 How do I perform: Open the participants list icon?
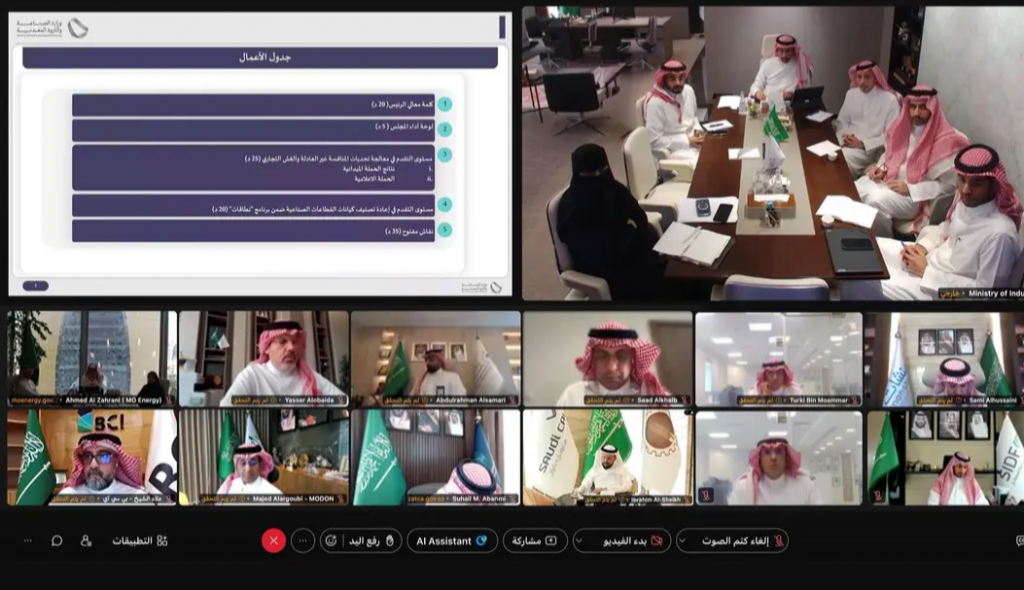86,541
